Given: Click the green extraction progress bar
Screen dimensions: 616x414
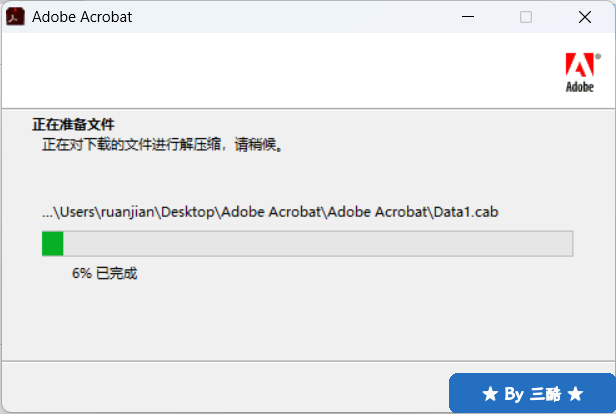Looking at the screenshot, I should click(307, 244).
